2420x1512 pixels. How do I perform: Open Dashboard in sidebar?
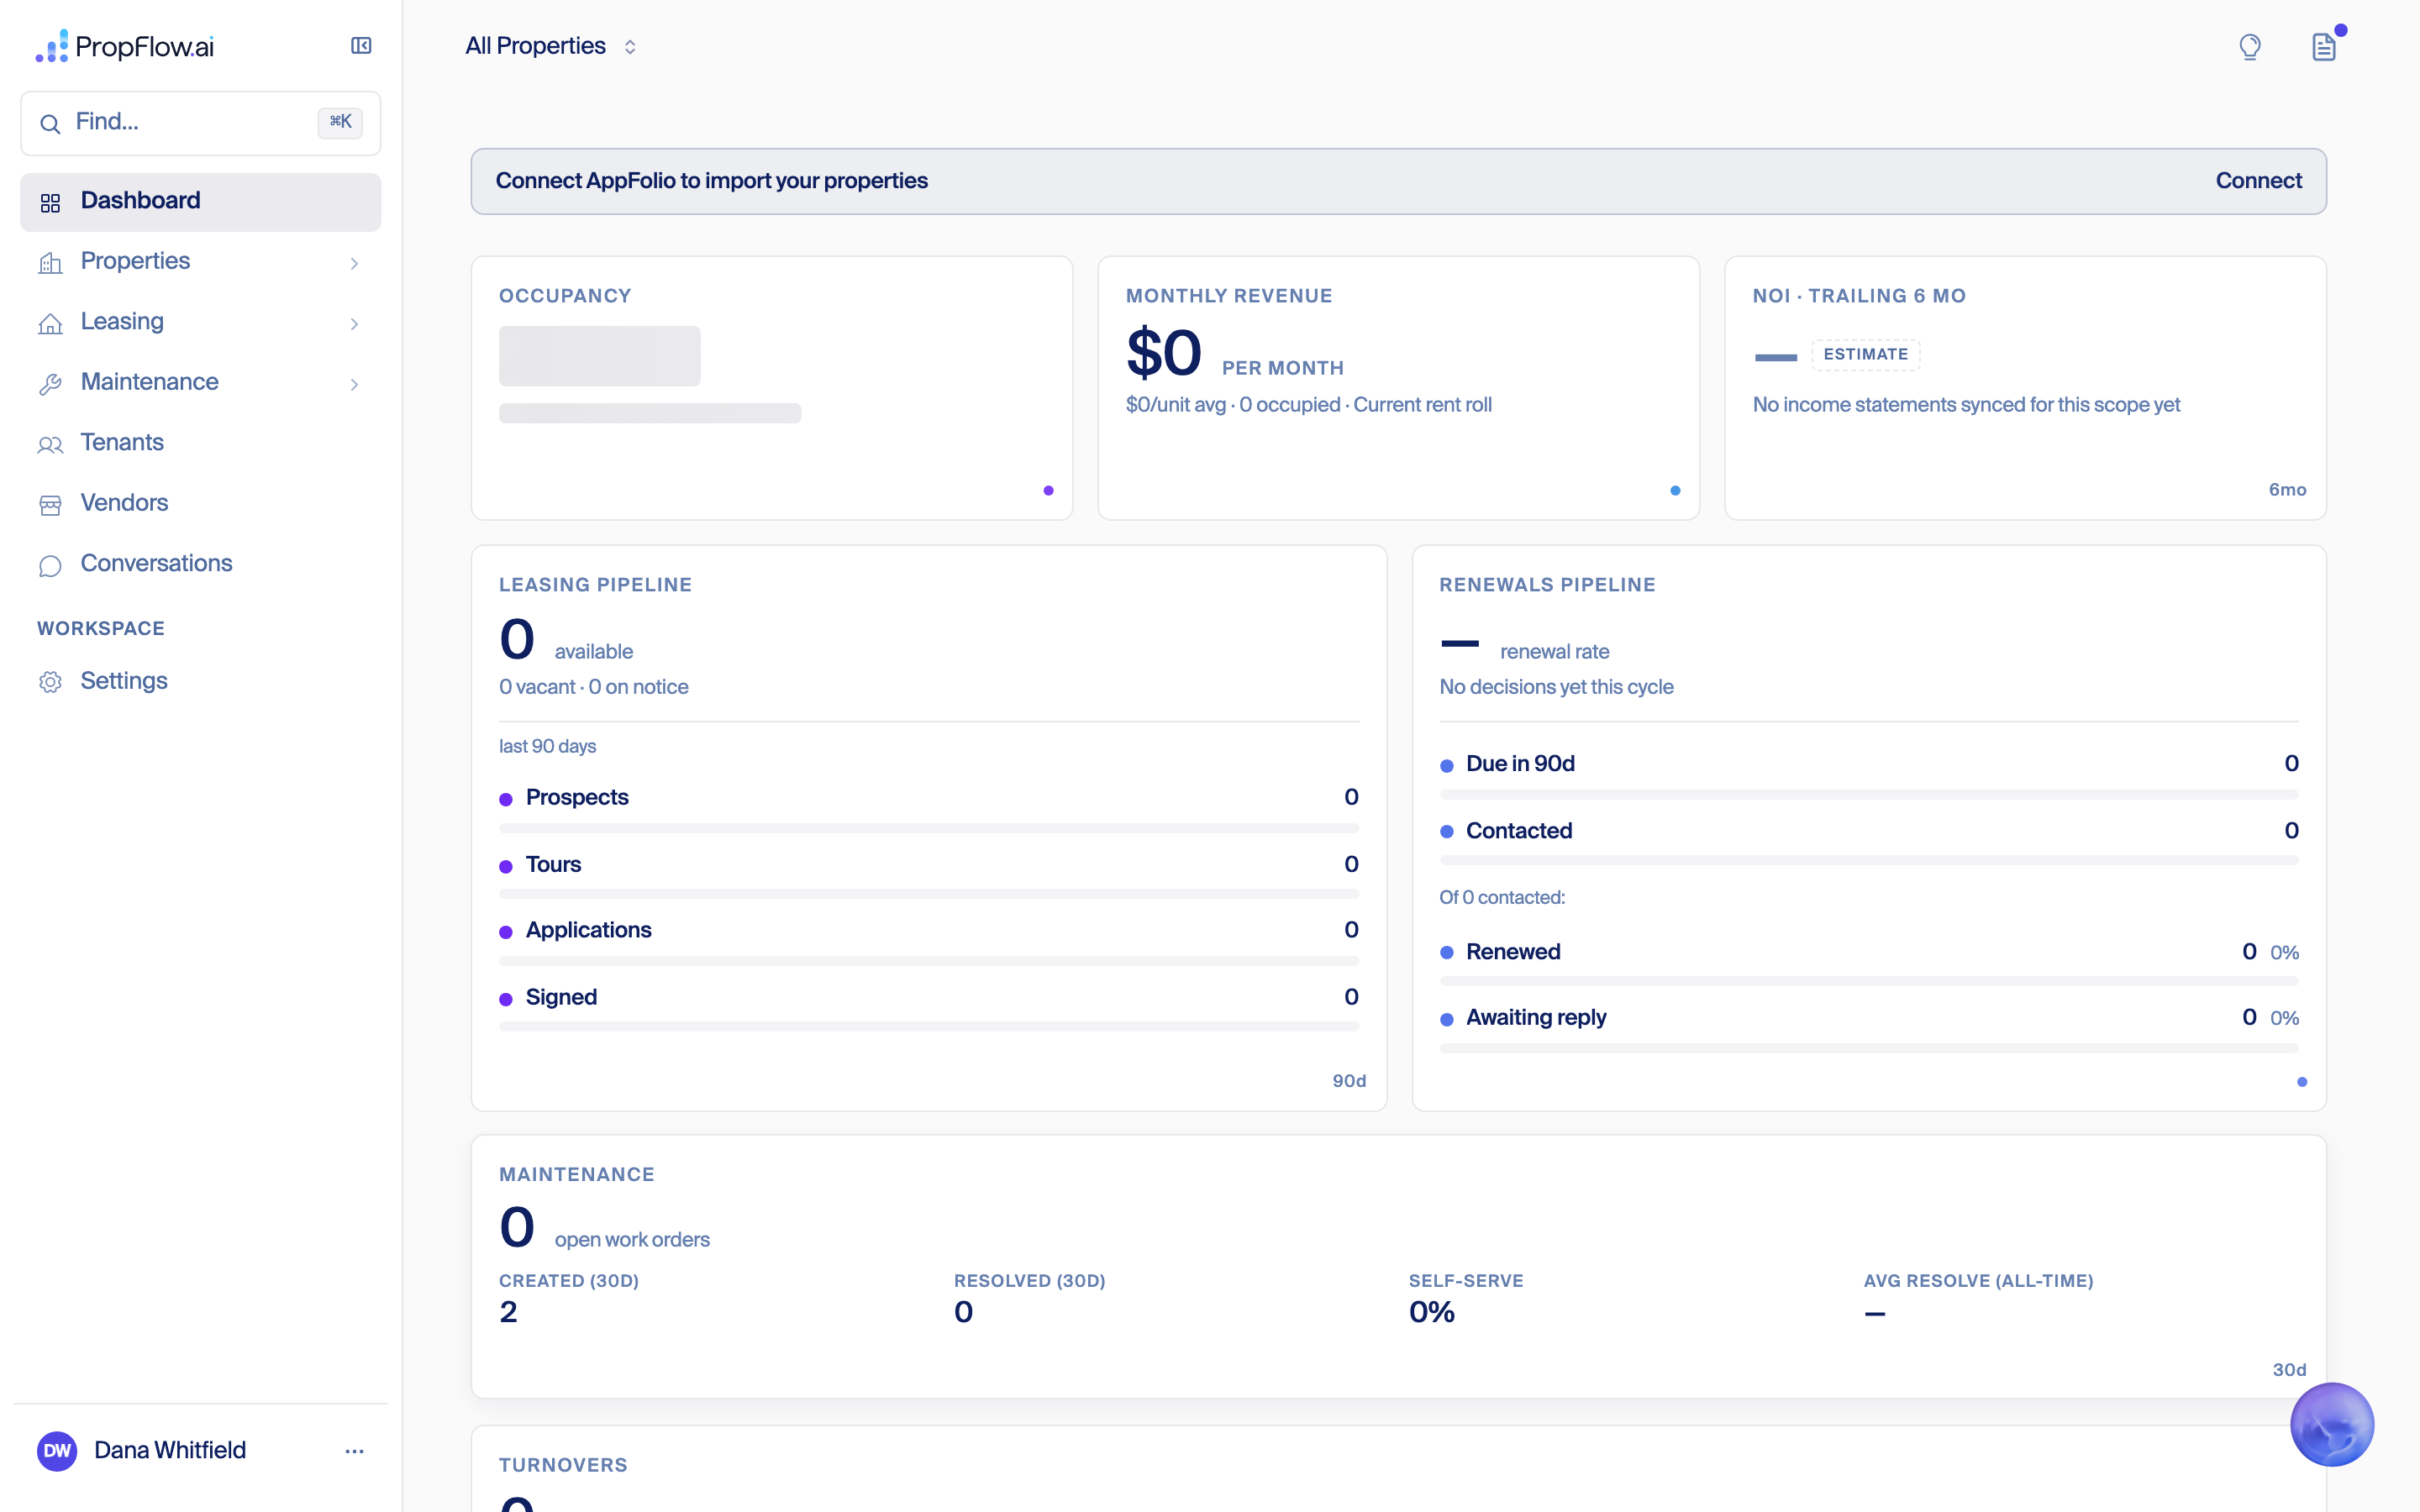(200, 202)
